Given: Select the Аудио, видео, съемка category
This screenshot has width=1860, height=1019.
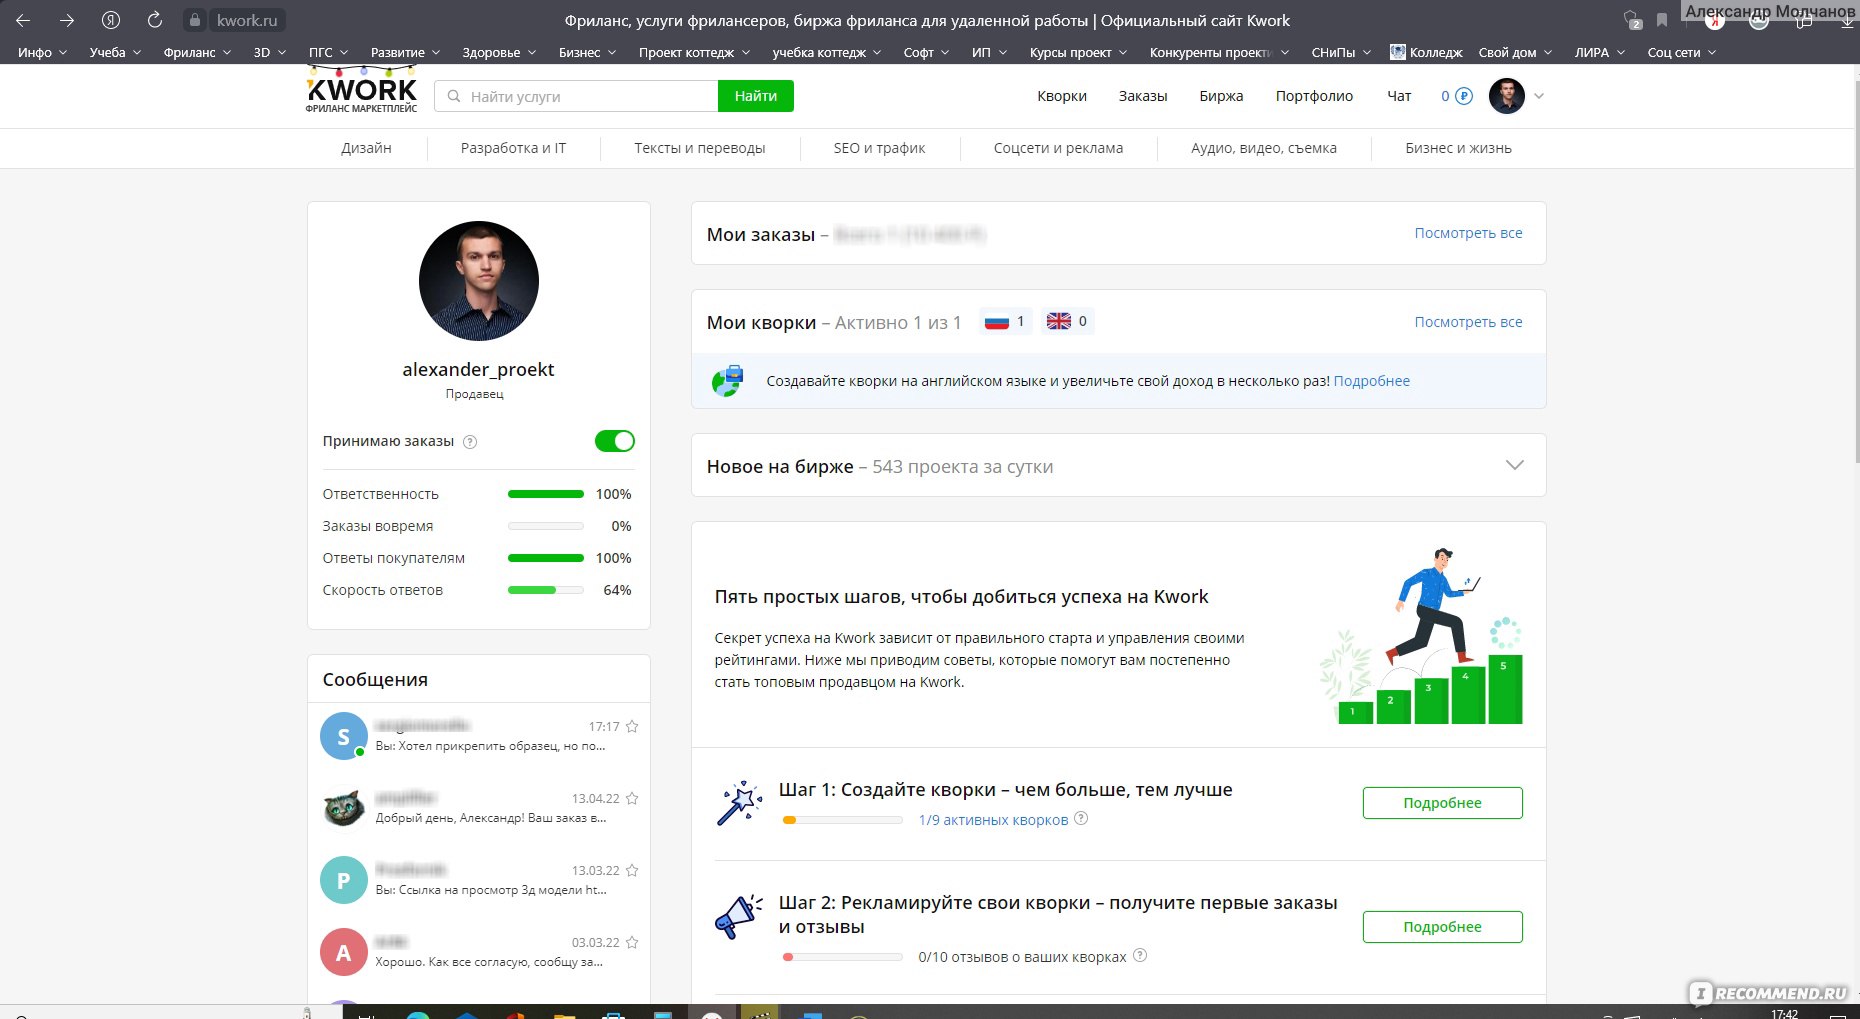Looking at the screenshot, I should (1264, 148).
